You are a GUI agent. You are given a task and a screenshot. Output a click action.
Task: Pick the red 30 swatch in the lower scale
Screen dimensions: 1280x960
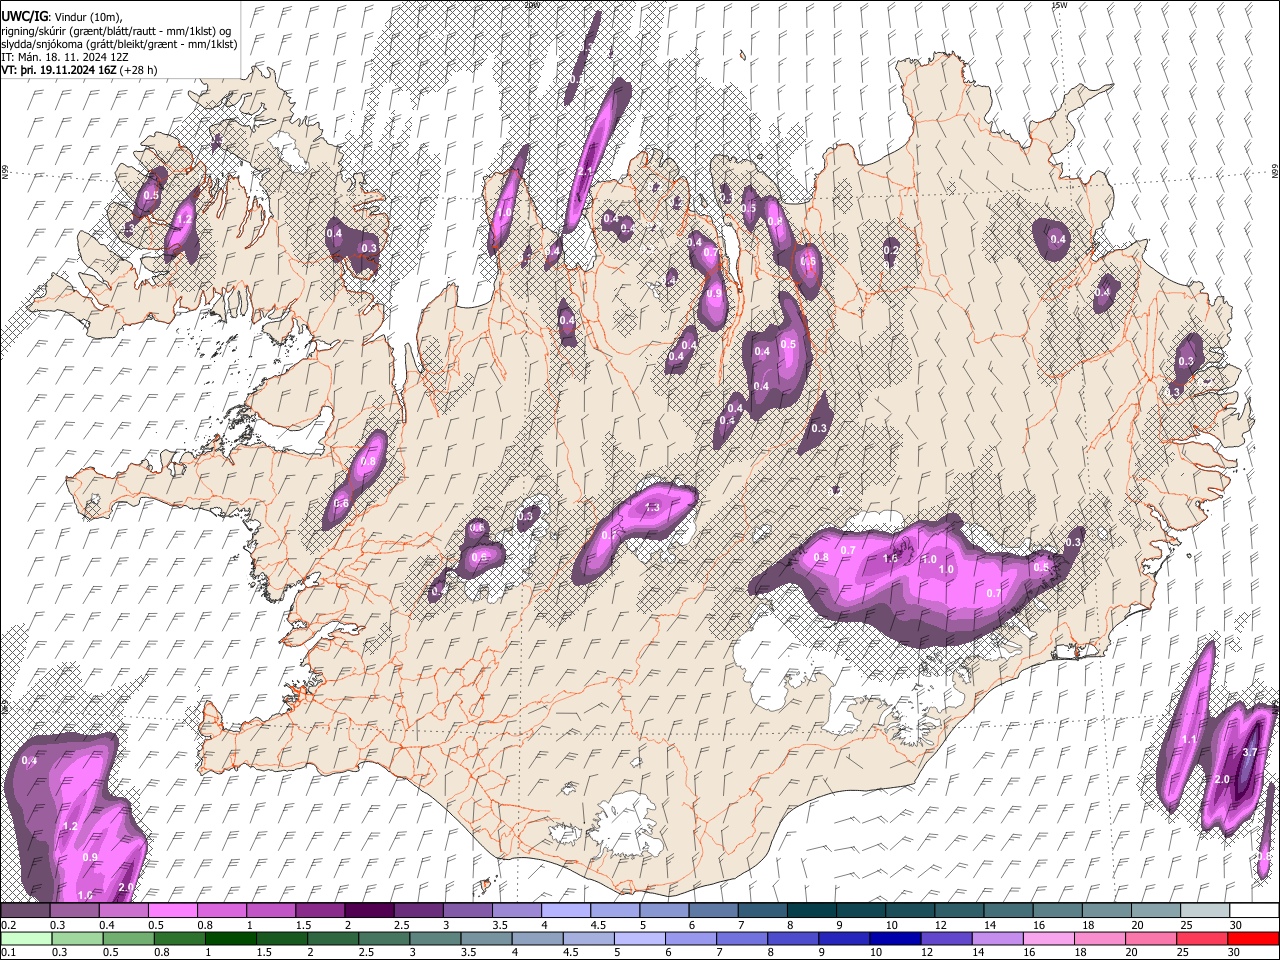(x=1252, y=938)
